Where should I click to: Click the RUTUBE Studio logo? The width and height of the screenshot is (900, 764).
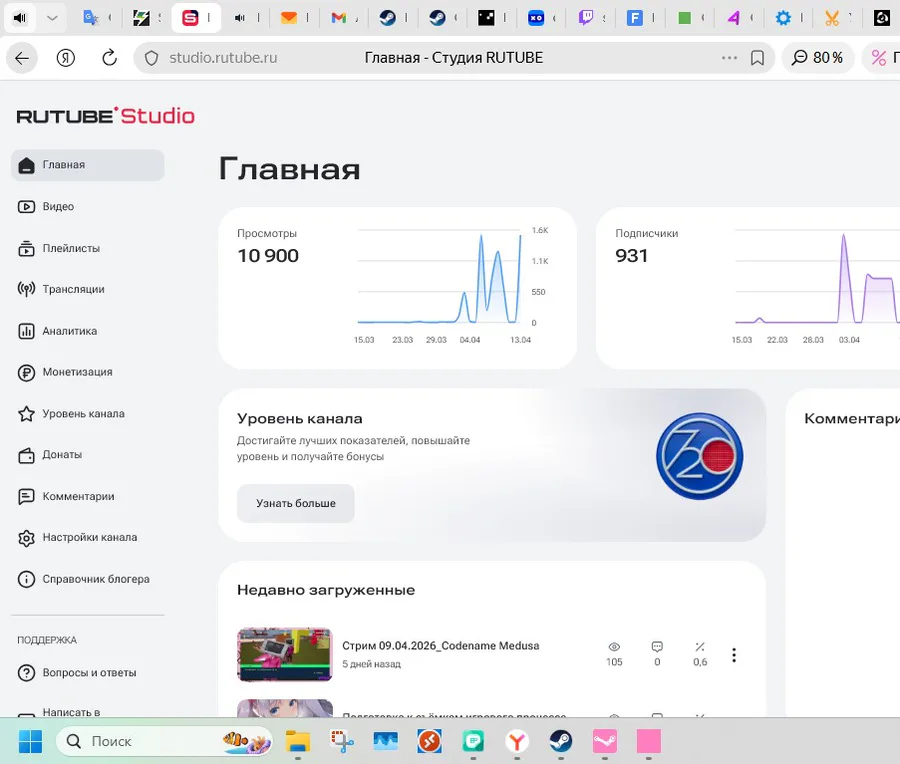106,116
